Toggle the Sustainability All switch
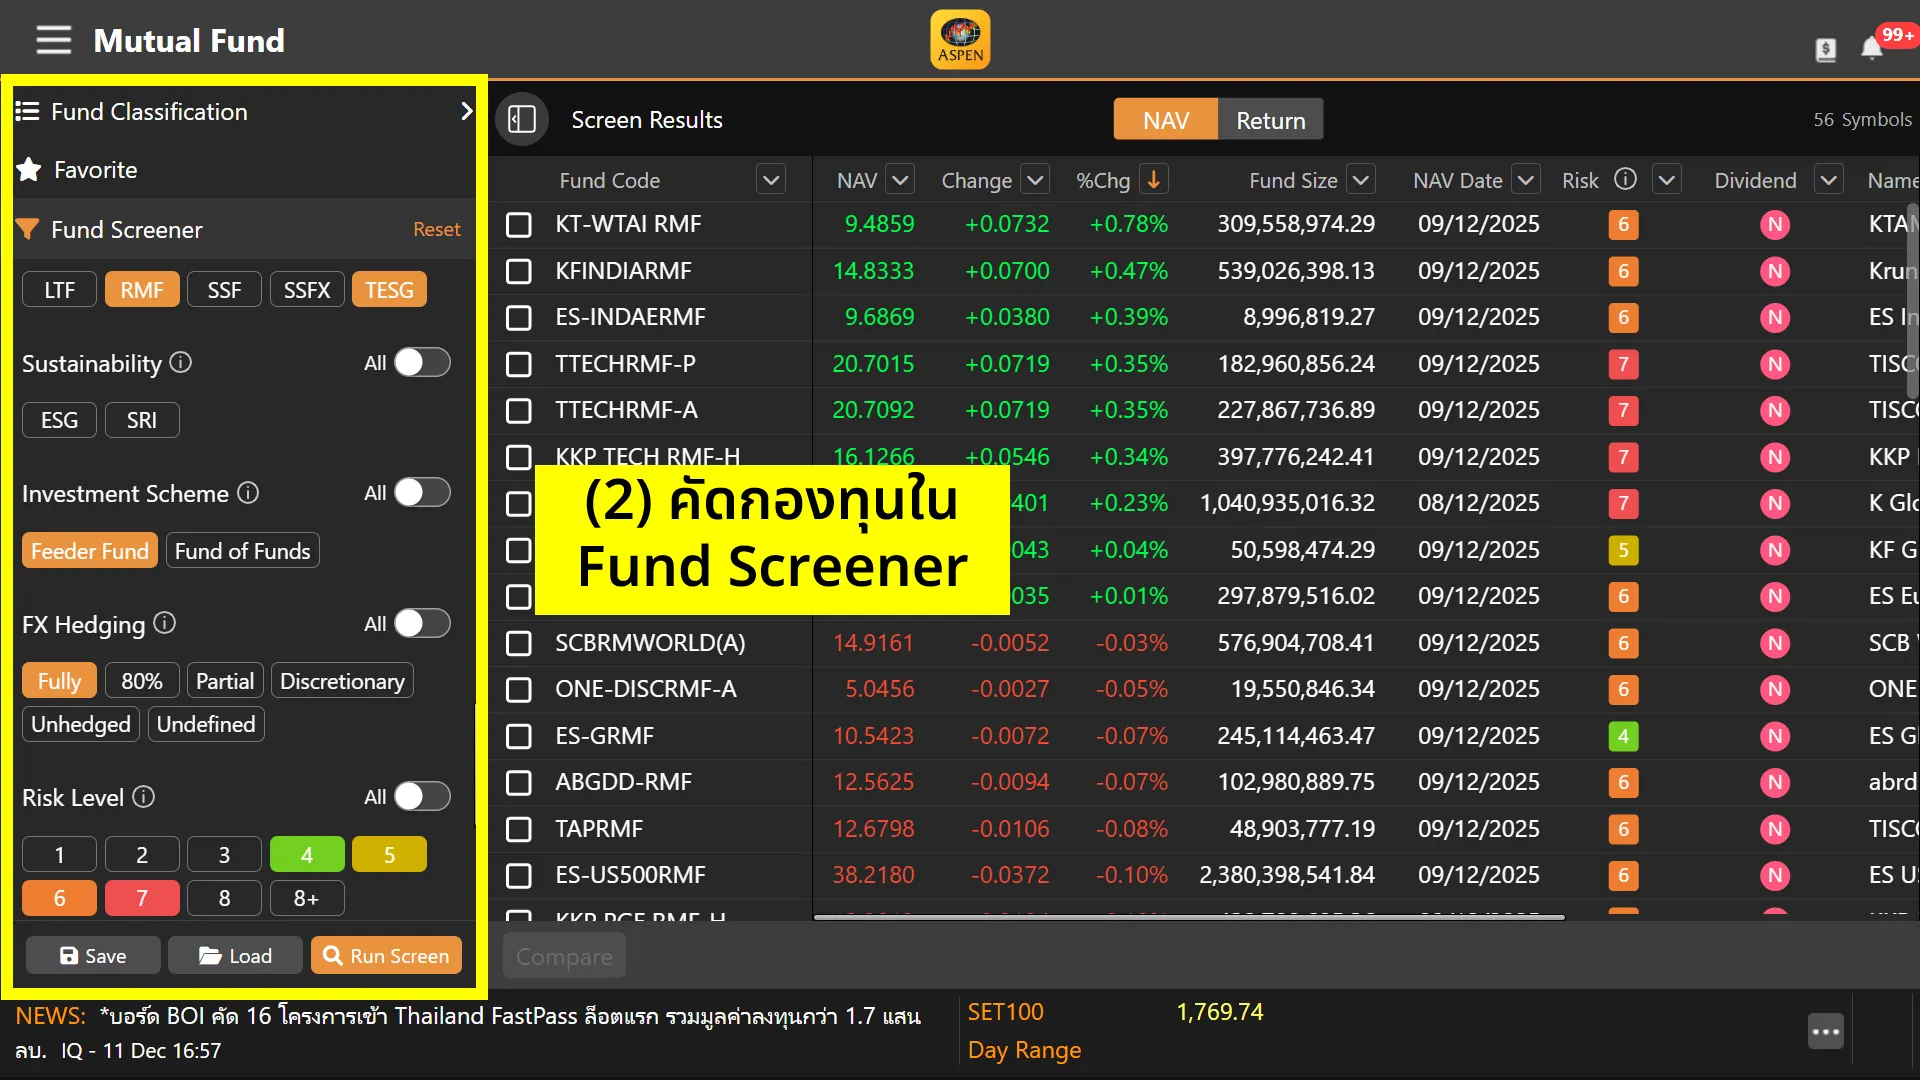Viewport: 1920px width, 1080px height. [x=421, y=362]
